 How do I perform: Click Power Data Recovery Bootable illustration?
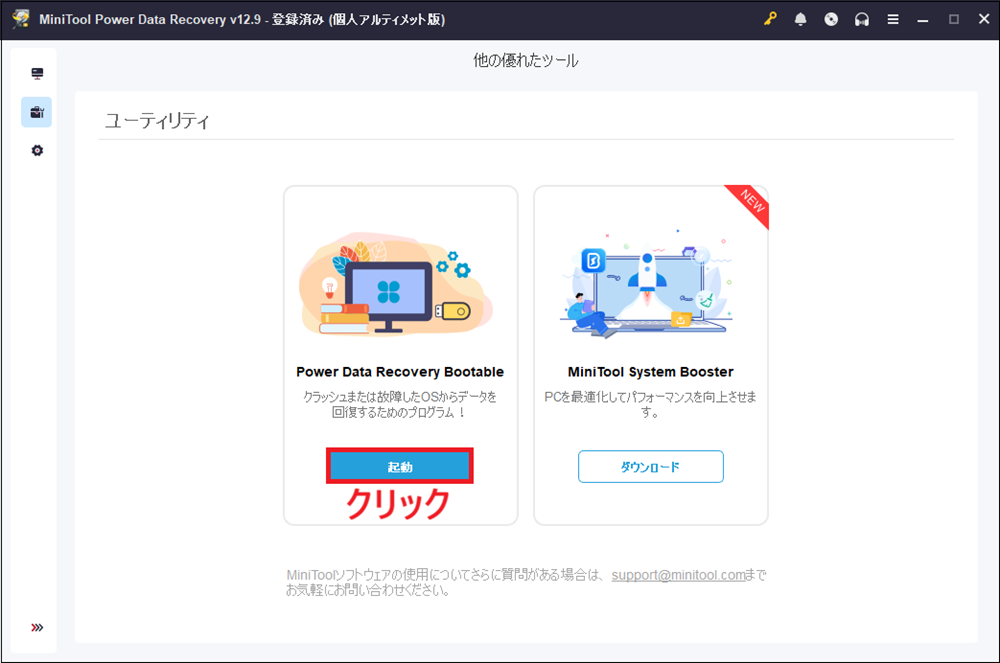tap(395, 284)
